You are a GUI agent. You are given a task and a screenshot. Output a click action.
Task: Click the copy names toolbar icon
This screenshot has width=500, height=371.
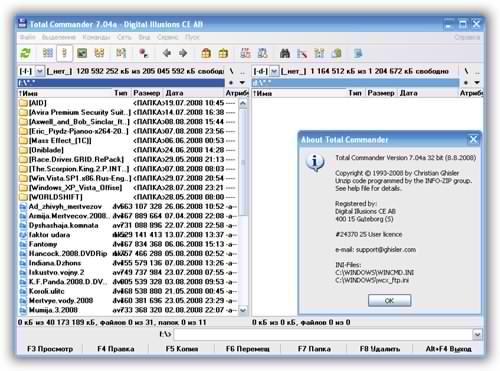click(337, 53)
